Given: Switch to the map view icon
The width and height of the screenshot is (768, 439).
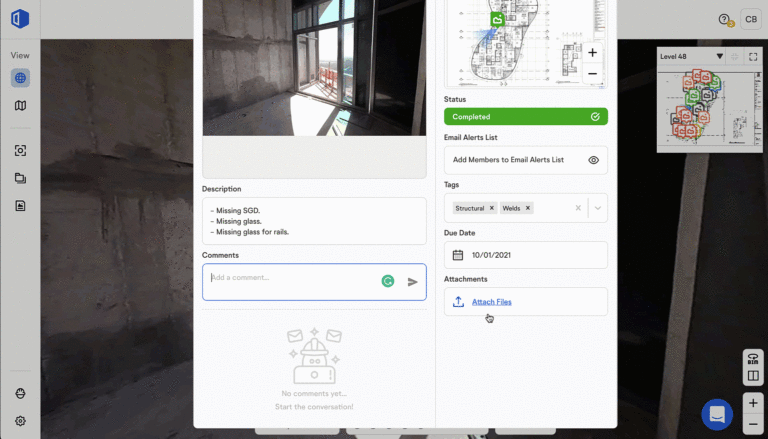Looking at the screenshot, I should coord(20,106).
